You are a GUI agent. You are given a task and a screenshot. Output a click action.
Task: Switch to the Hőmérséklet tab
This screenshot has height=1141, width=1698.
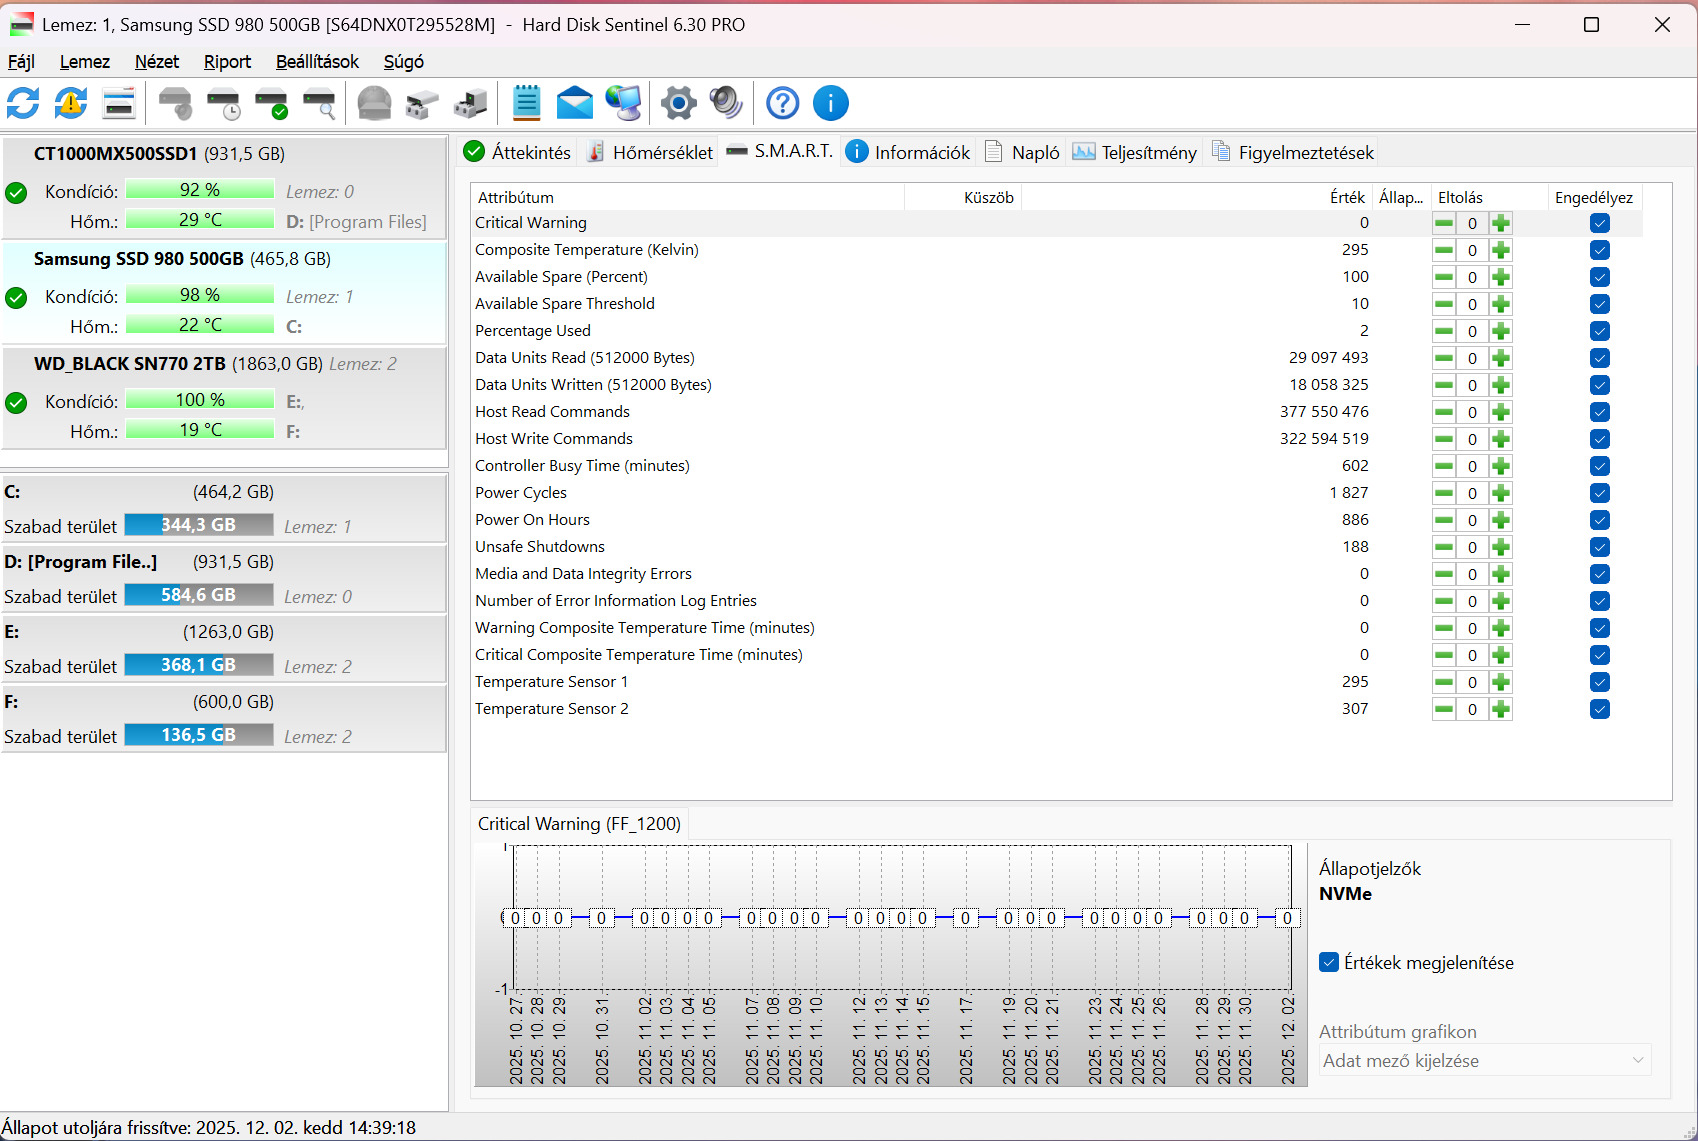click(650, 152)
